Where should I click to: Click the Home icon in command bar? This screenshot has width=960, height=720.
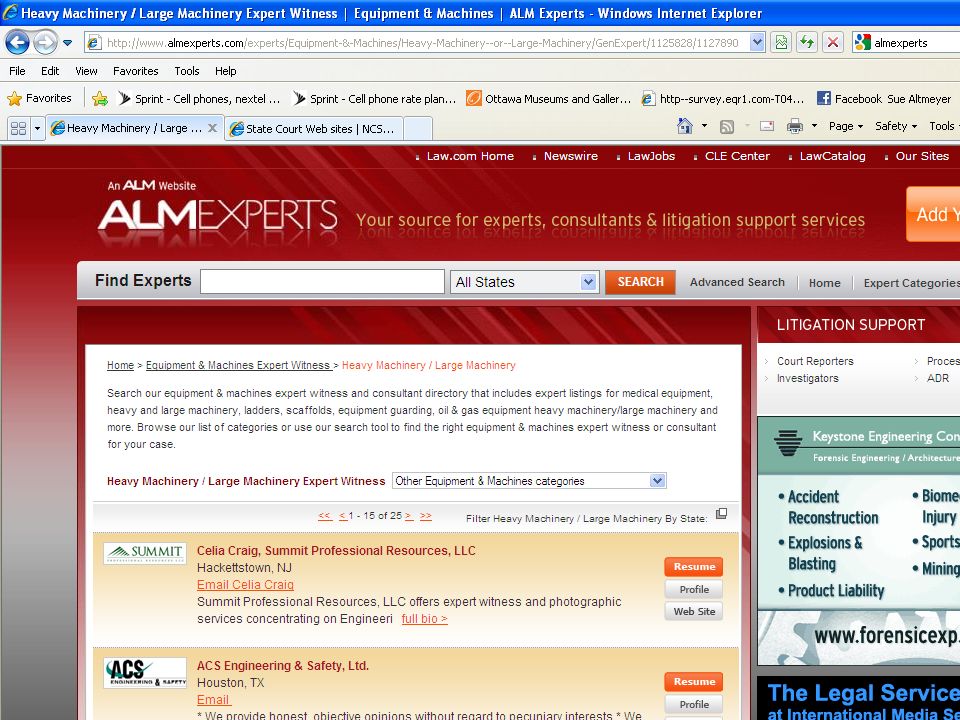click(685, 126)
